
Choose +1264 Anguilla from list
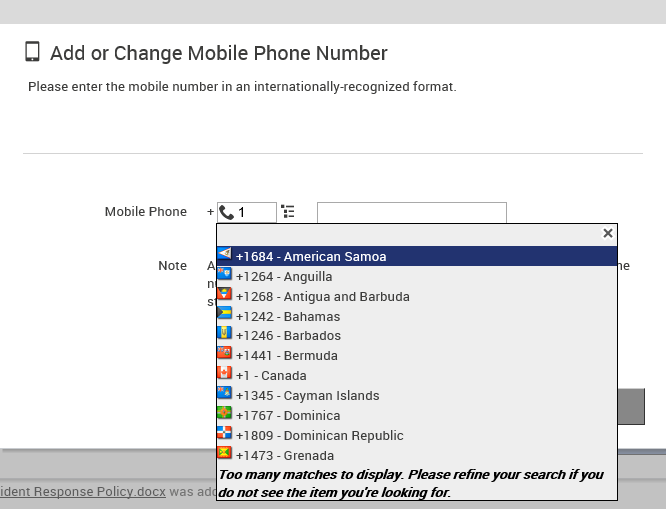(417, 276)
